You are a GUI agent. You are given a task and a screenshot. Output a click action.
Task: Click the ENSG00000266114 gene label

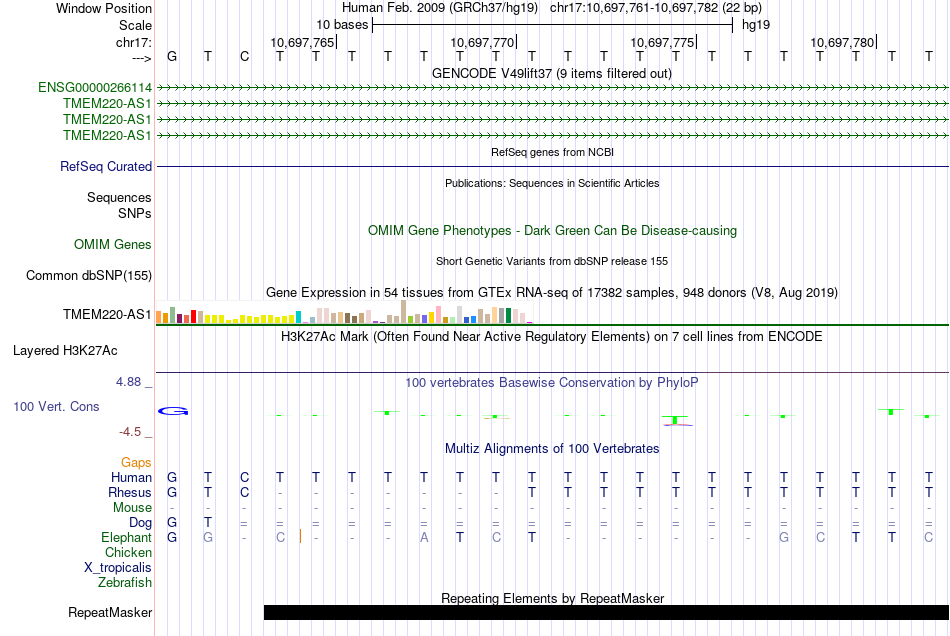[95, 88]
